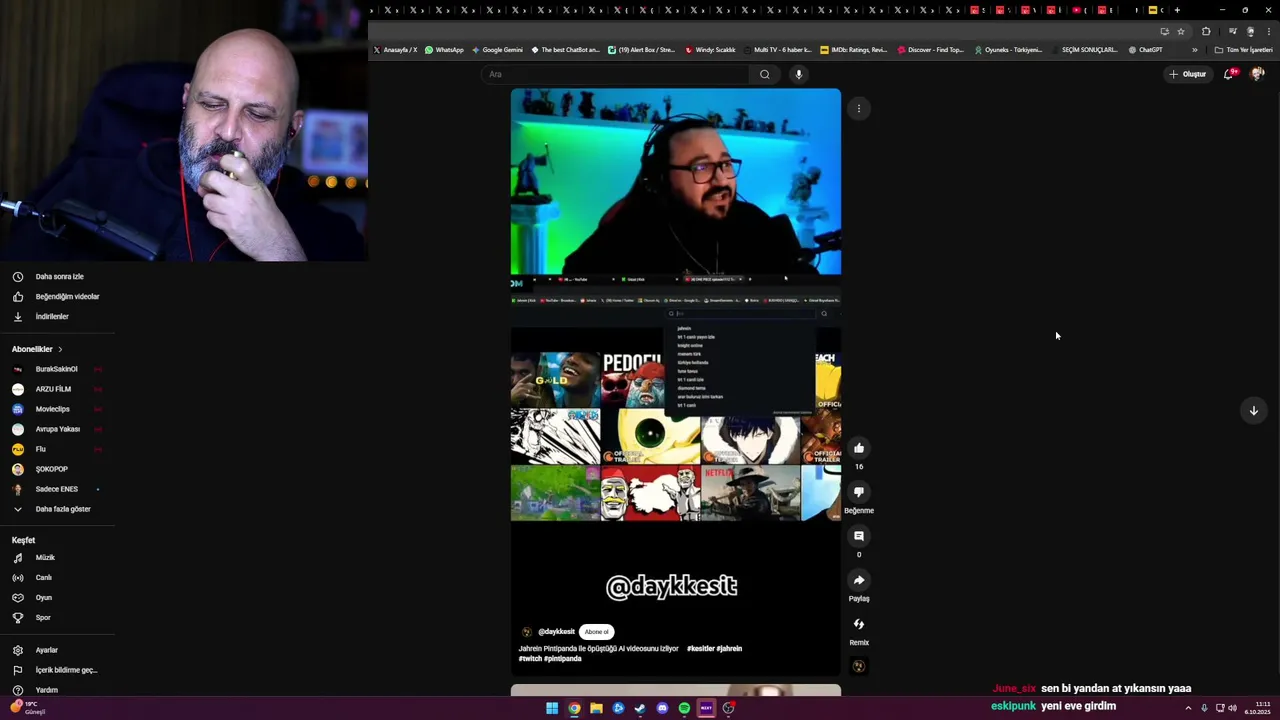Open the taskbar clock and date
Viewport: 1280px width, 720px height.
pyautogui.click(x=1258, y=708)
